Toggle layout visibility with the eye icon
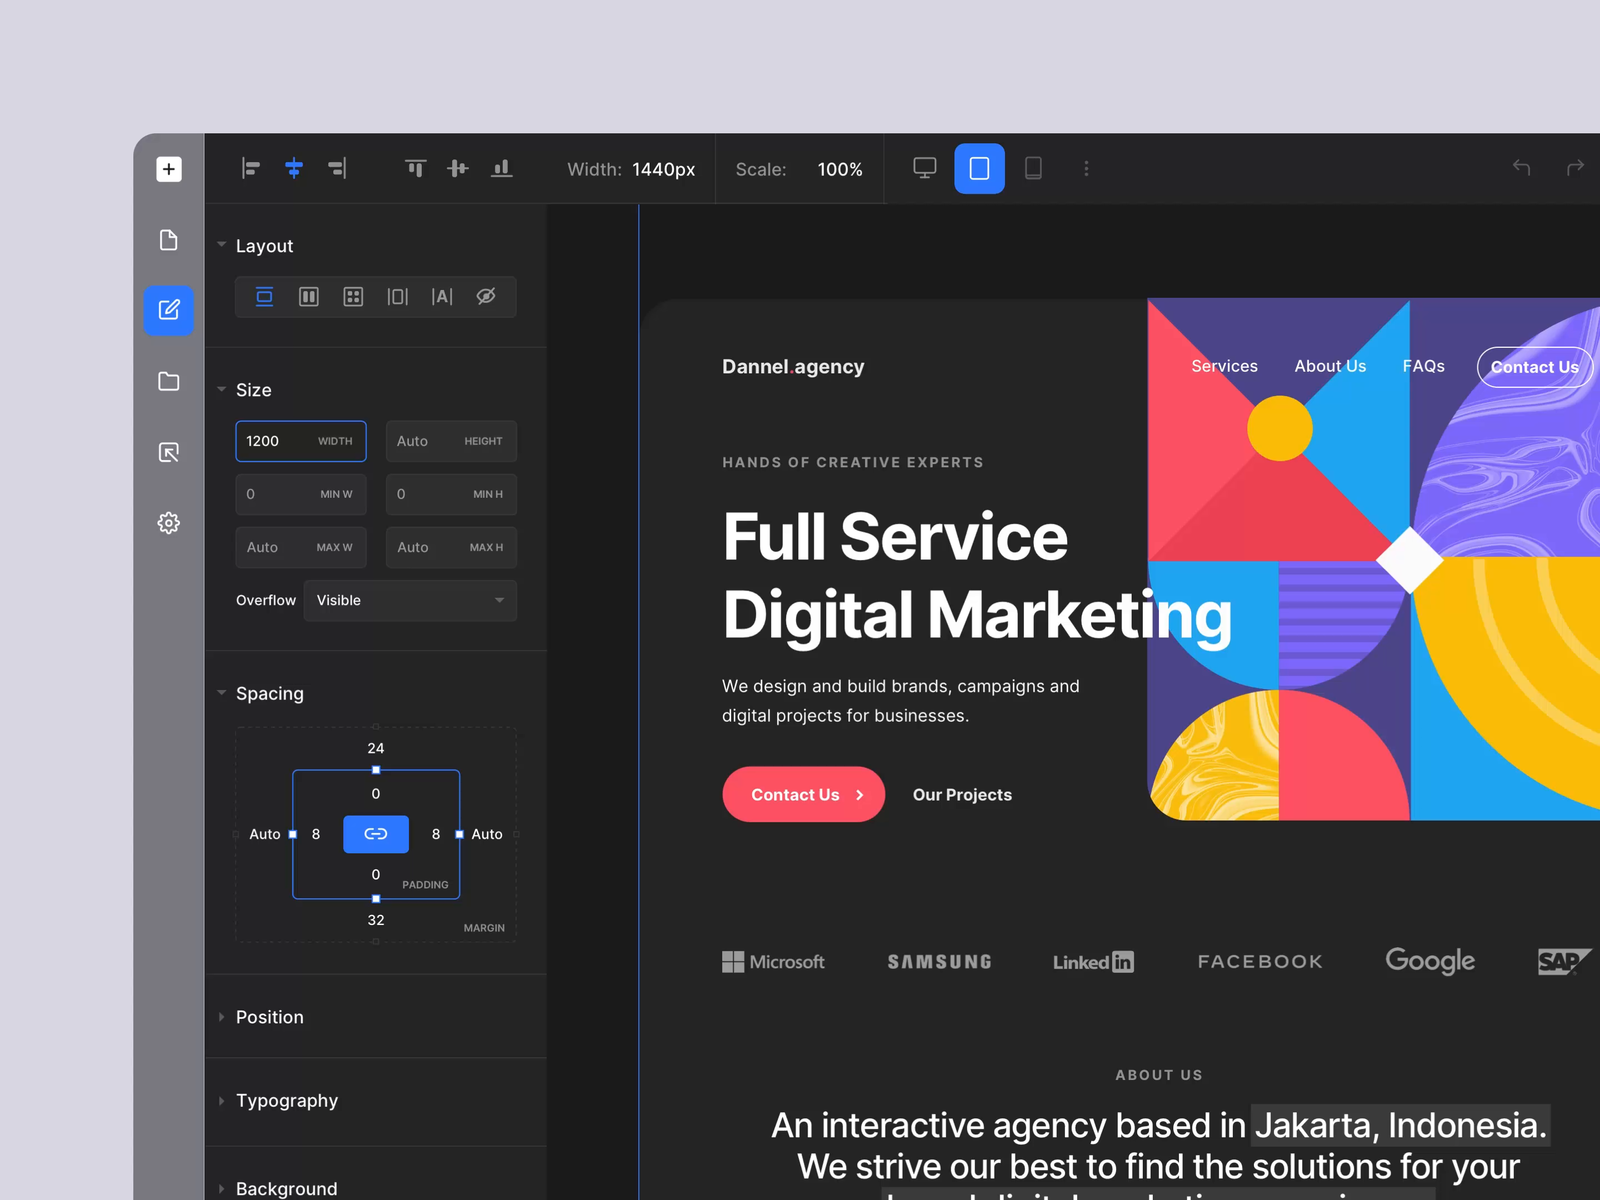The width and height of the screenshot is (1600, 1200). [x=486, y=296]
